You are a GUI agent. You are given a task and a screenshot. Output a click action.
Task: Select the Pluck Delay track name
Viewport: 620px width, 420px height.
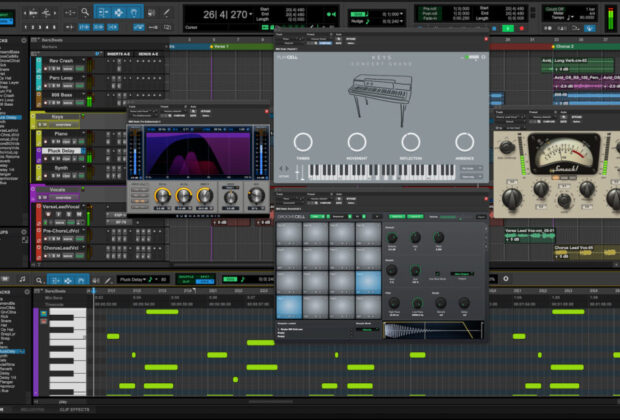62,151
